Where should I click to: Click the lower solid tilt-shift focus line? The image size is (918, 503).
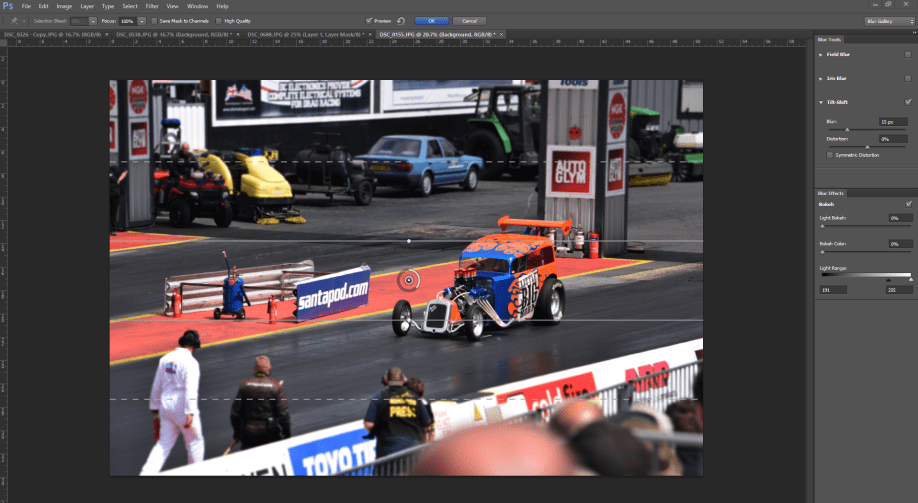pos(406,320)
